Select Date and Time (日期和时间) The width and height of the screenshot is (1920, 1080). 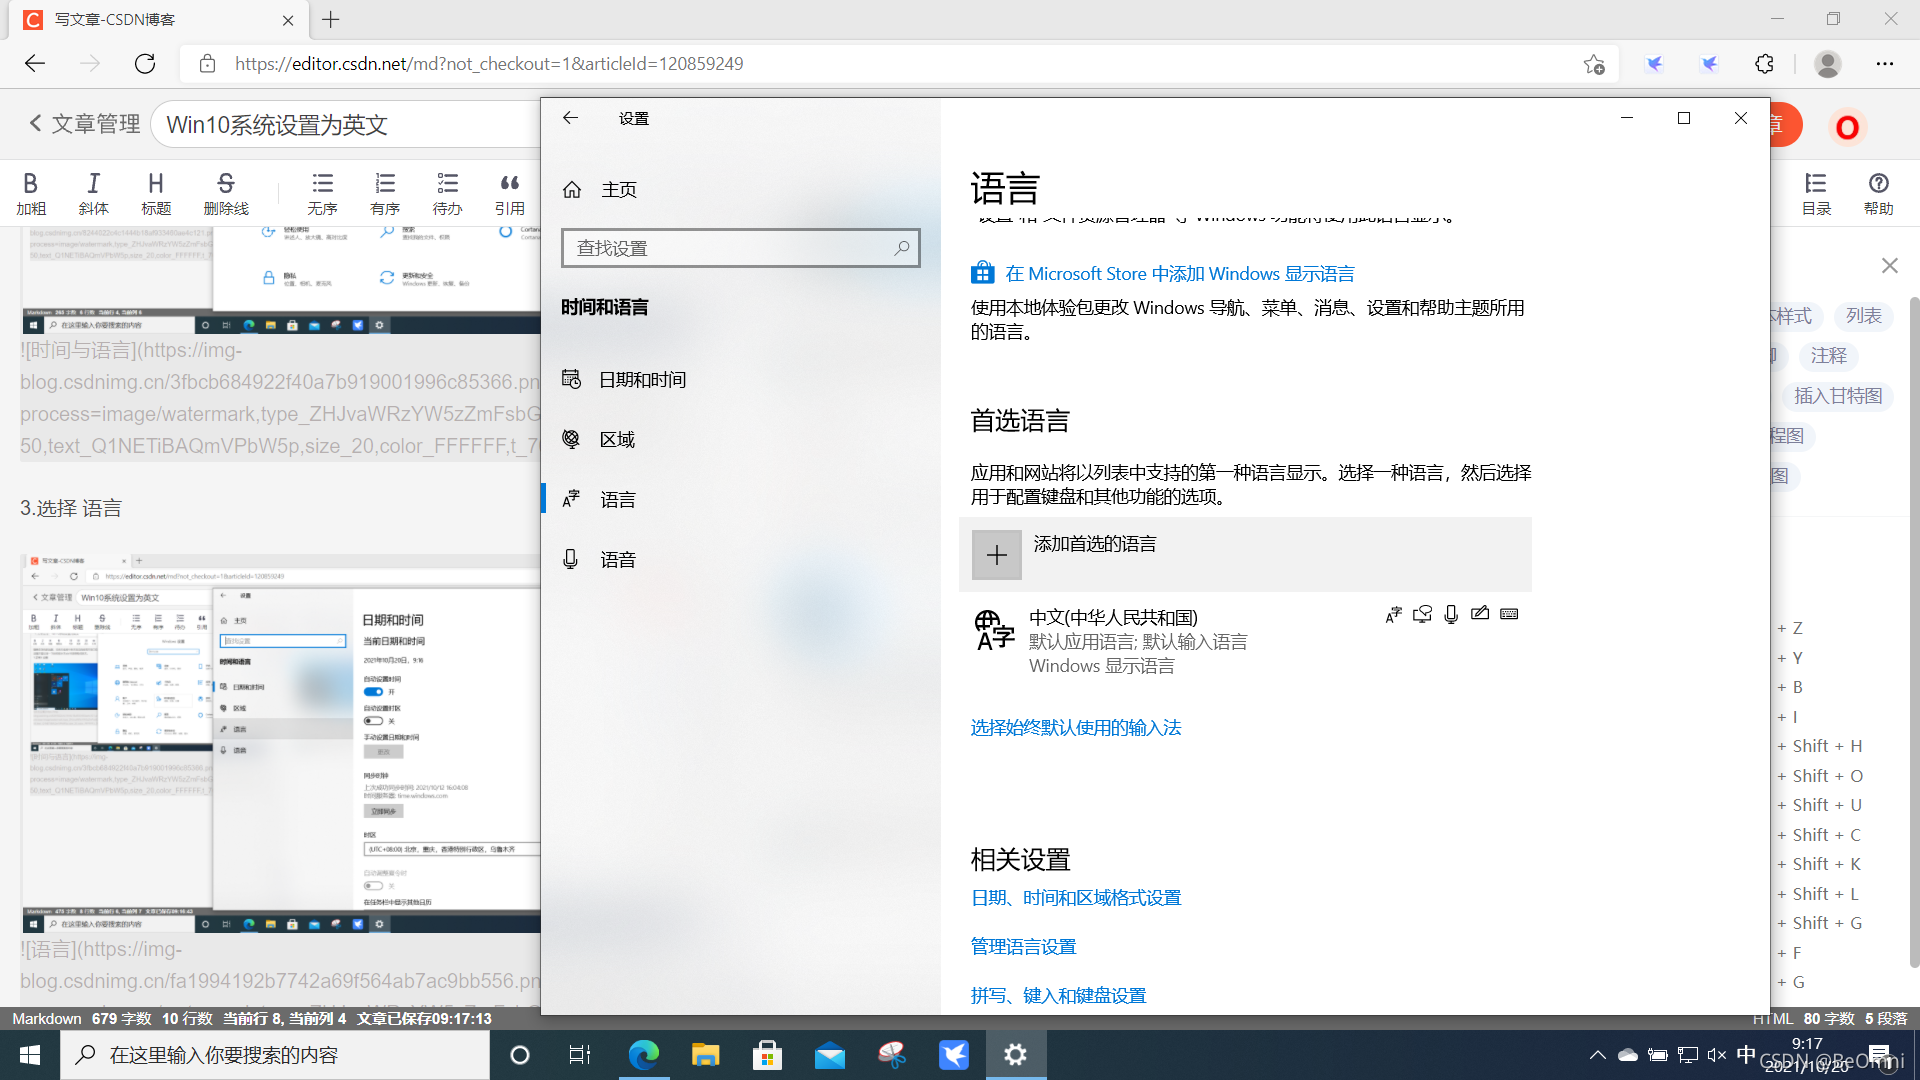pyautogui.click(x=642, y=379)
